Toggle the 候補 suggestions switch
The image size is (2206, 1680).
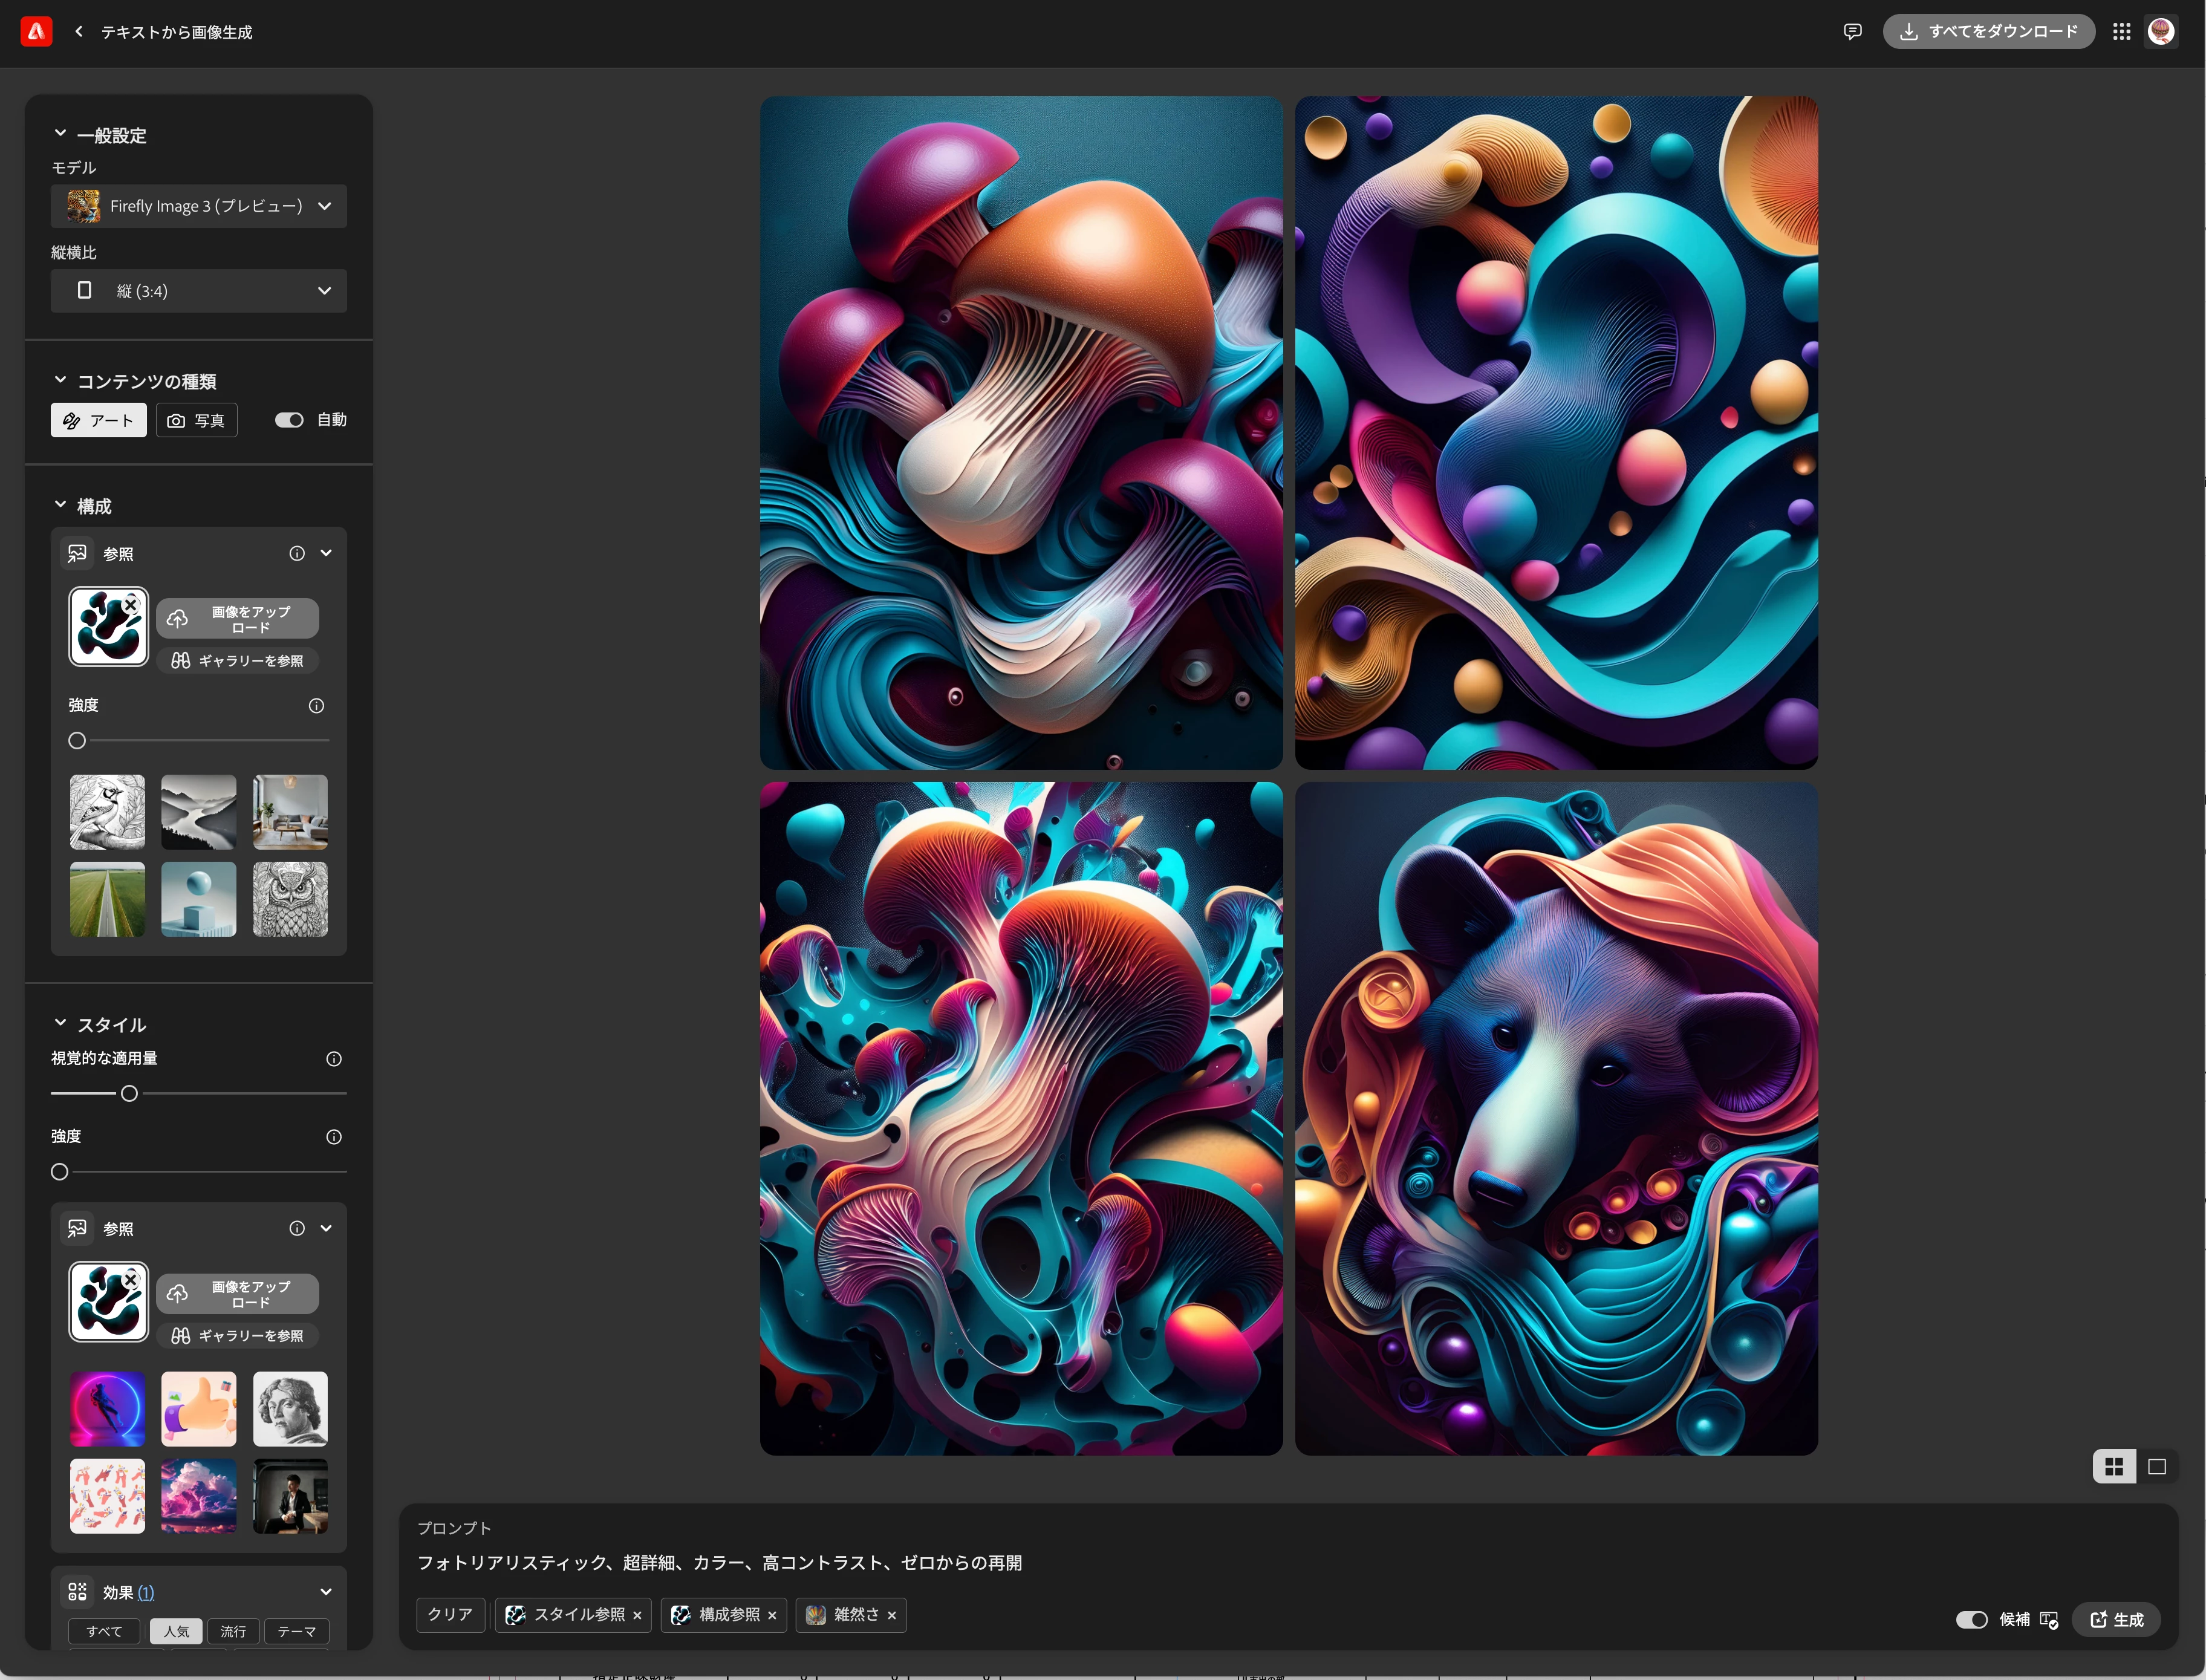(1971, 1620)
